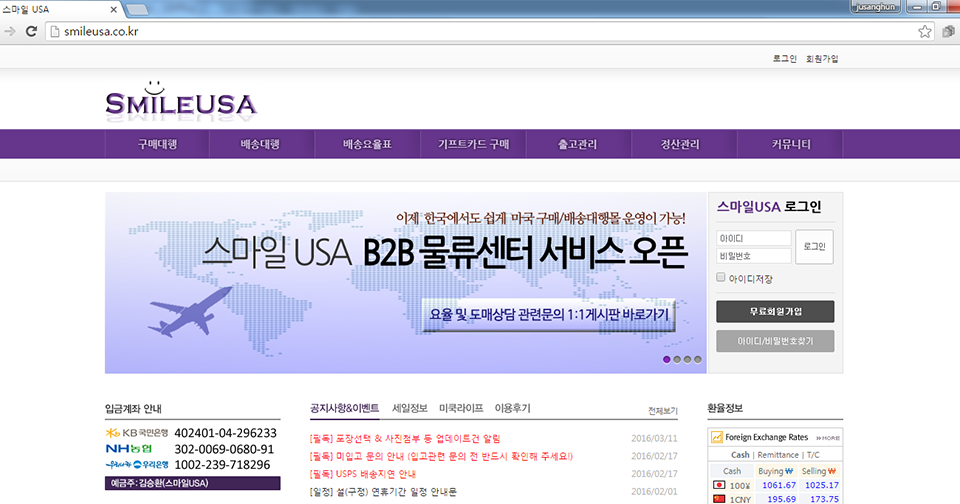Click the 무료회원가입 button
This screenshot has height=504, width=960.
click(775, 311)
